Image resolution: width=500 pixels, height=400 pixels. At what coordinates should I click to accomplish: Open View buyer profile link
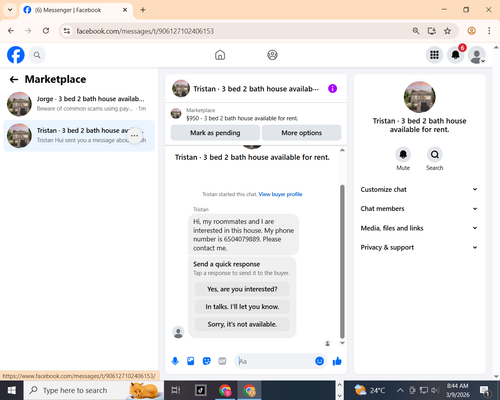[280, 194]
